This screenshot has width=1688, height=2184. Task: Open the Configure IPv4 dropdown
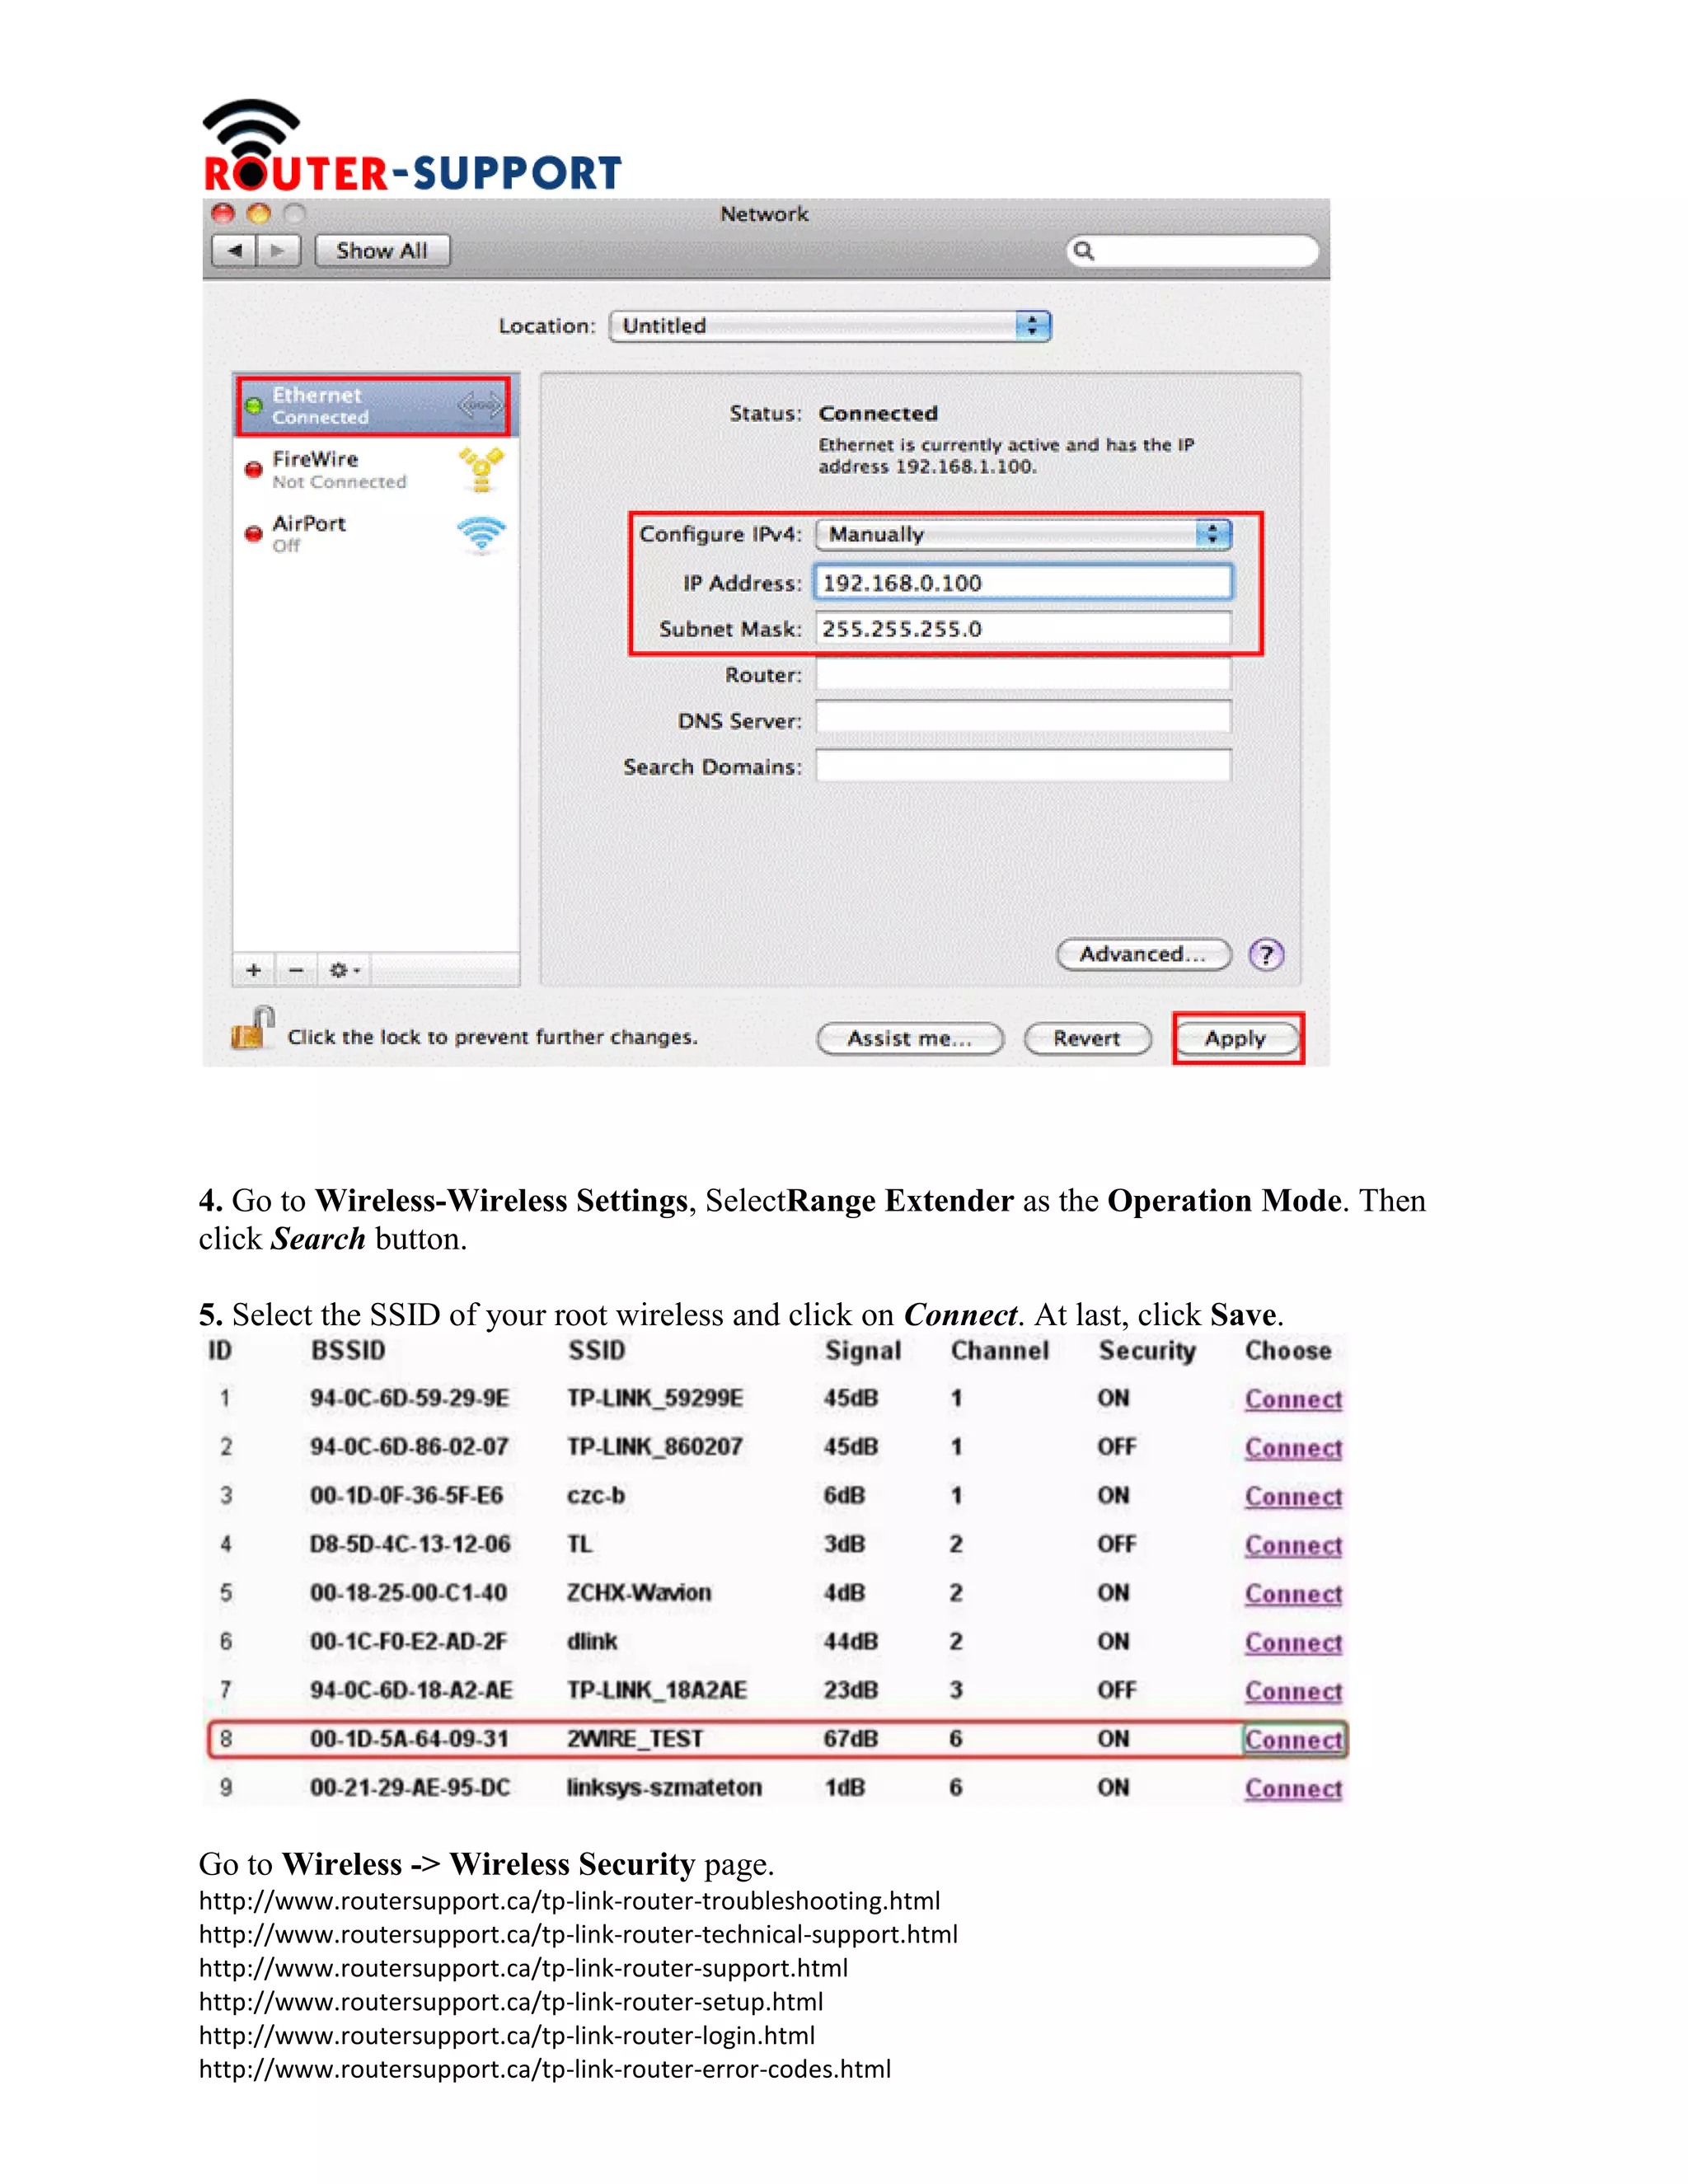click(1022, 534)
